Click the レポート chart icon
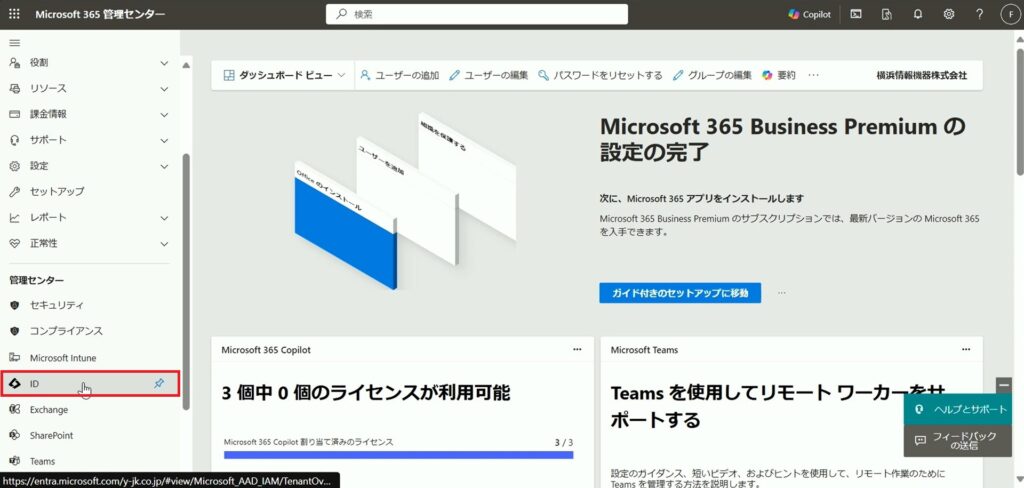The height and width of the screenshot is (488, 1024). click(14, 218)
